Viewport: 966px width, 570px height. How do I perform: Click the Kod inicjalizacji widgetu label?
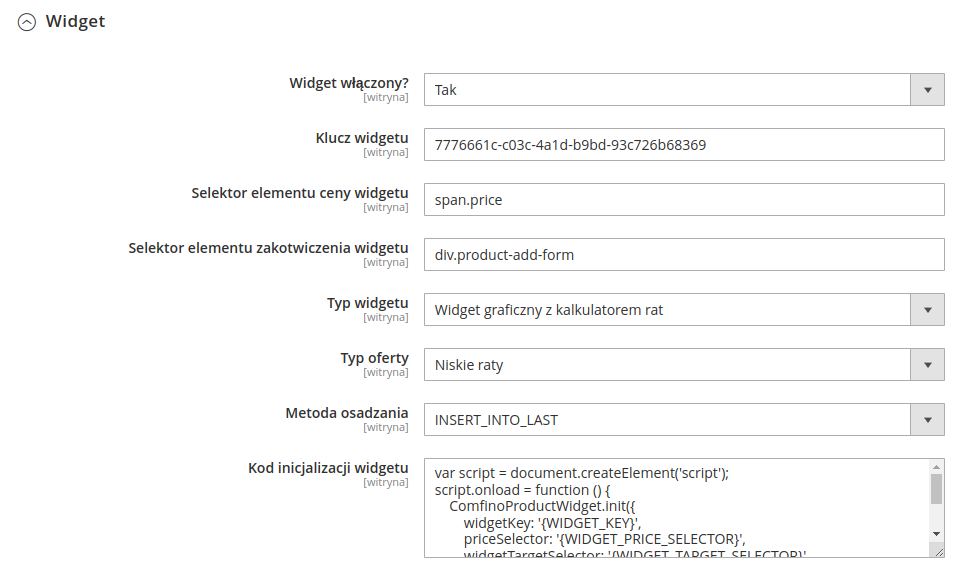pos(328,468)
